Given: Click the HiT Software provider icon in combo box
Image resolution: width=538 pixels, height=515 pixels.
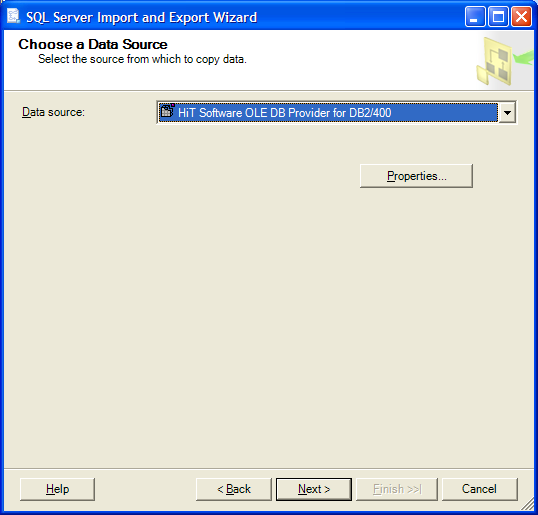Looking at the screenshot, I should [167, 111].
